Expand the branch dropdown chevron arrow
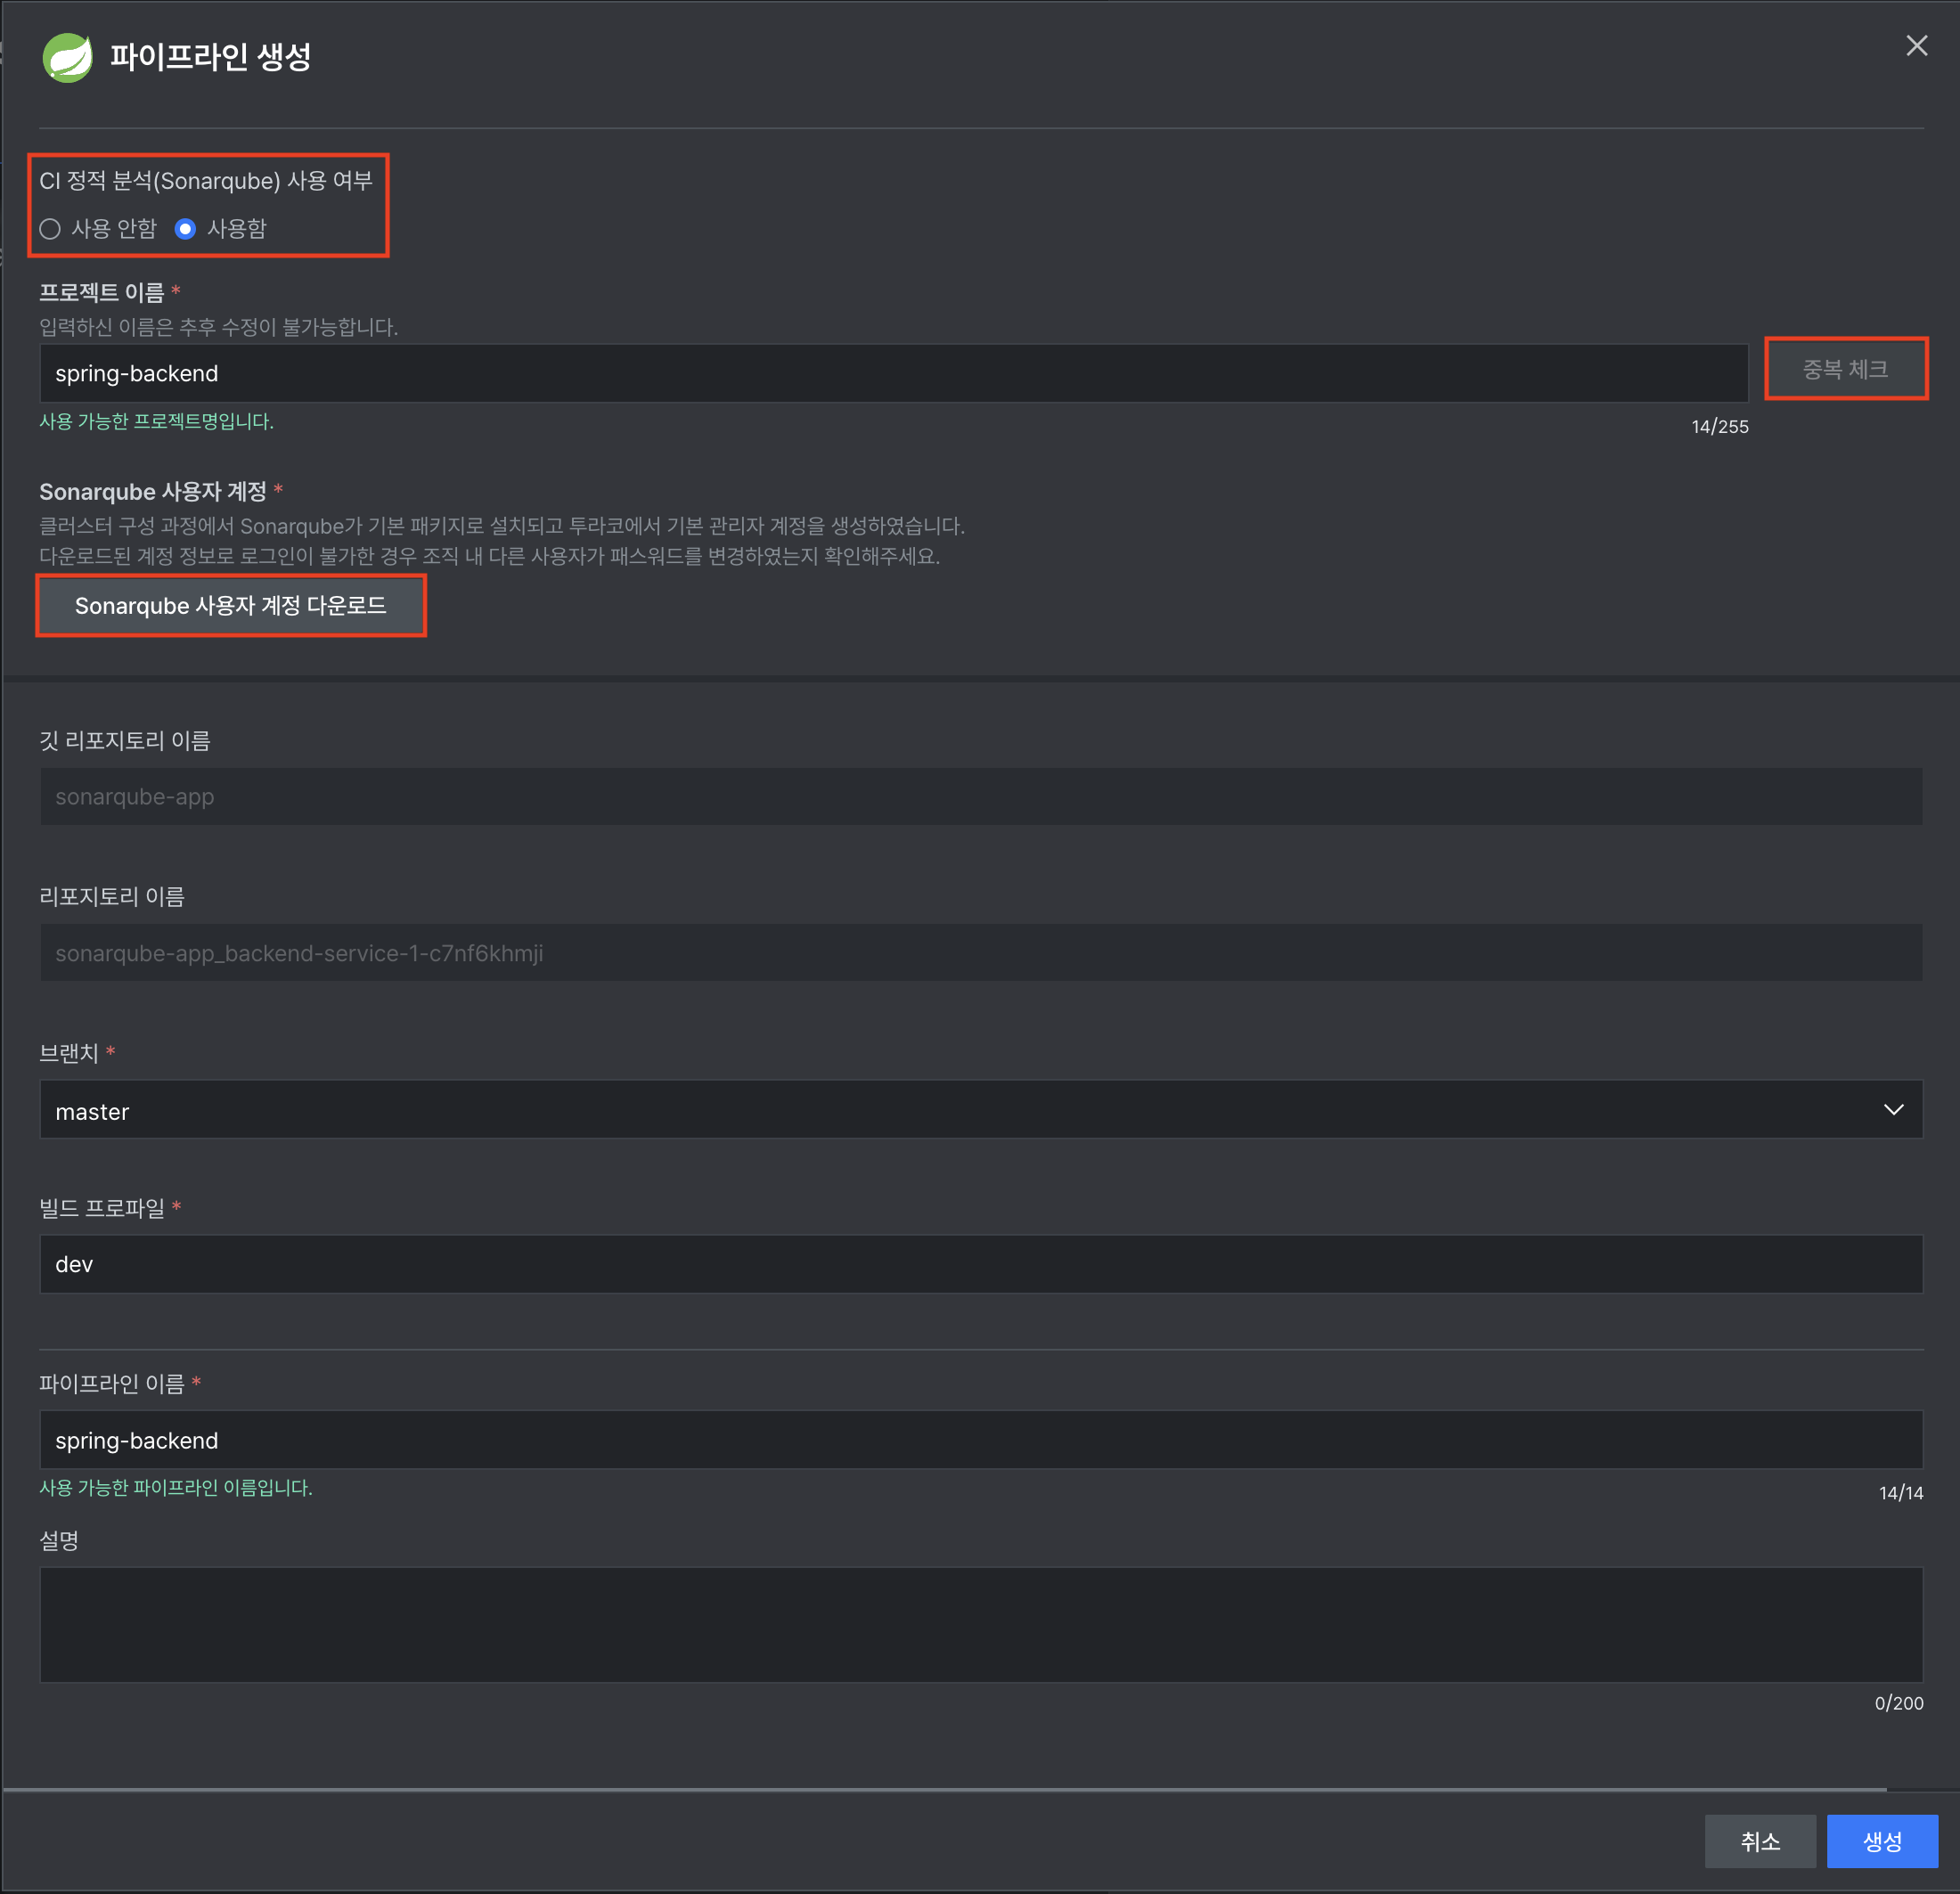The width and height of the screenshot is (1960, 1894). (1893, 1109)
